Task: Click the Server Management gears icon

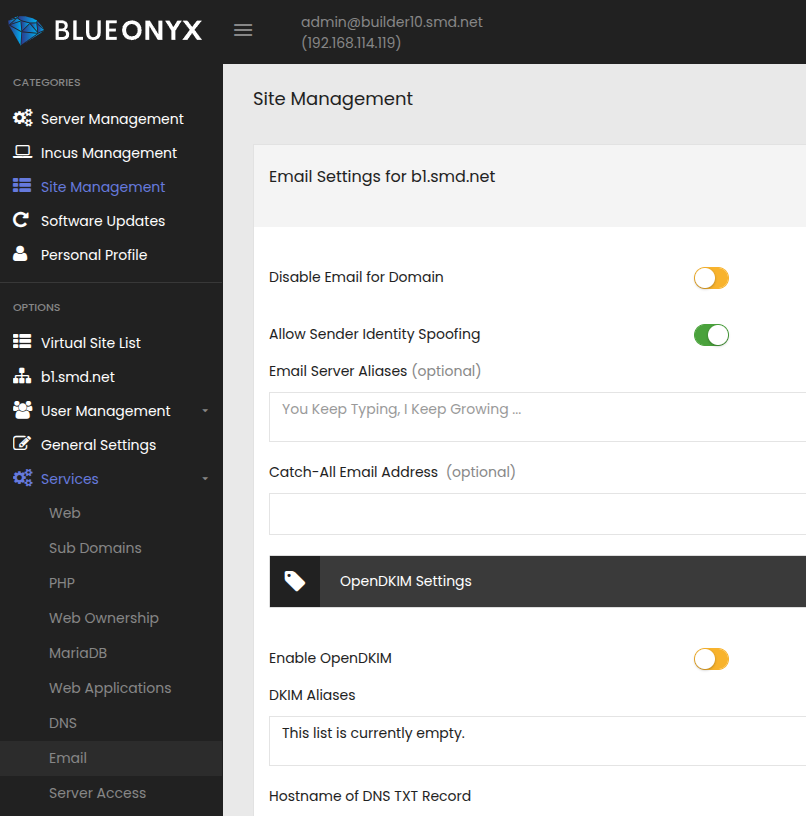Action: [22, 119]
